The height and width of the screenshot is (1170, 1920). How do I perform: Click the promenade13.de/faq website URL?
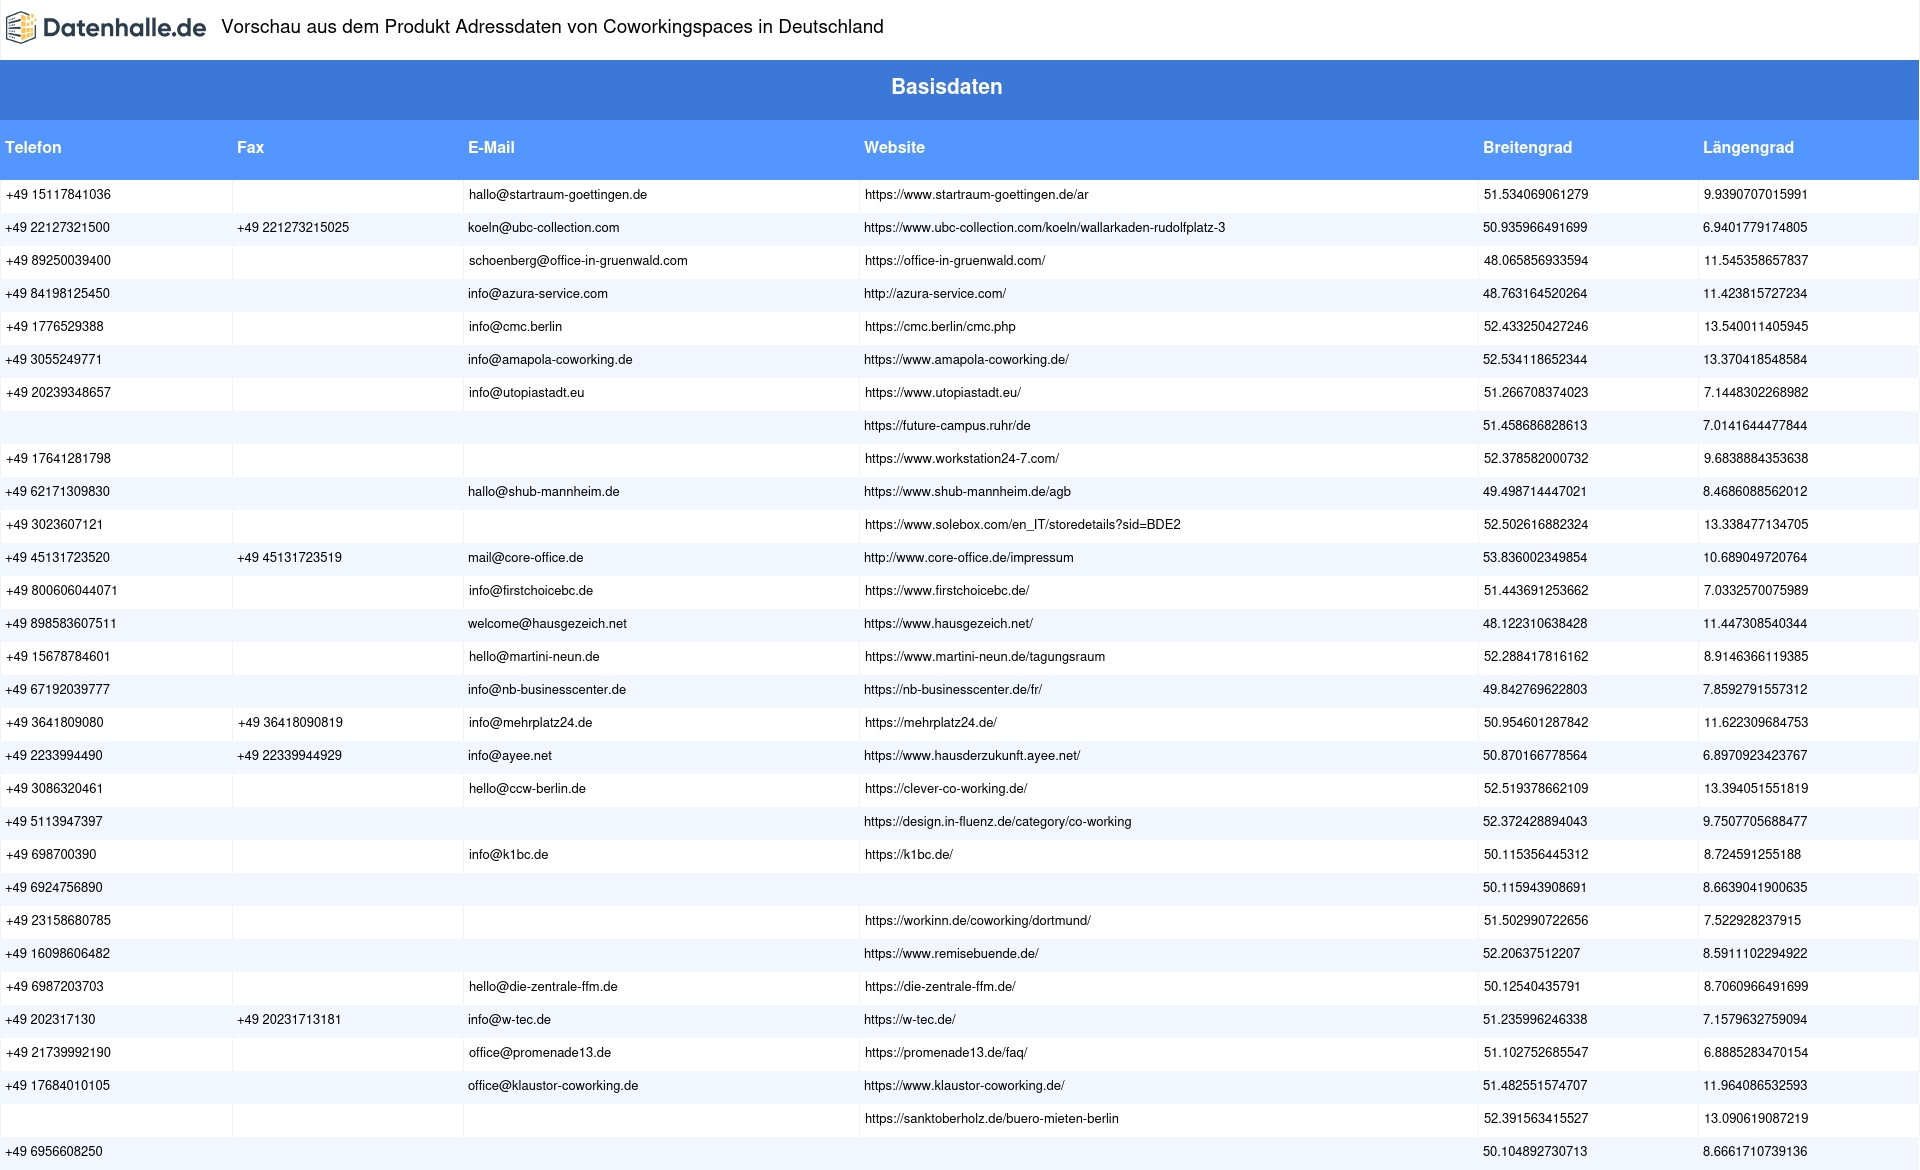[x=946, y=1053]
